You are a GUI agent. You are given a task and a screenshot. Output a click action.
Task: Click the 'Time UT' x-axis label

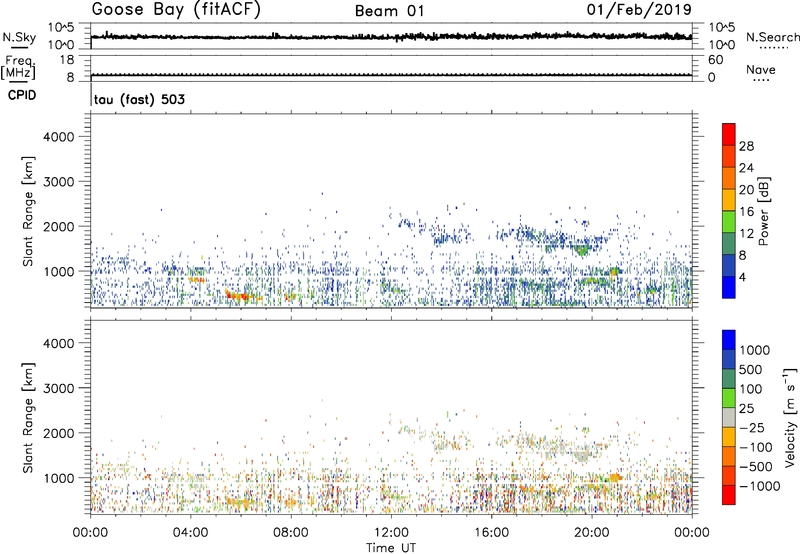391,548
